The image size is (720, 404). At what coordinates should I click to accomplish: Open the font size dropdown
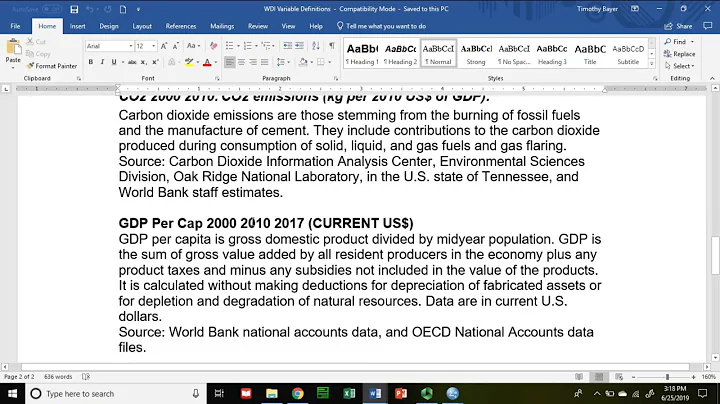(x=153, y=46)
